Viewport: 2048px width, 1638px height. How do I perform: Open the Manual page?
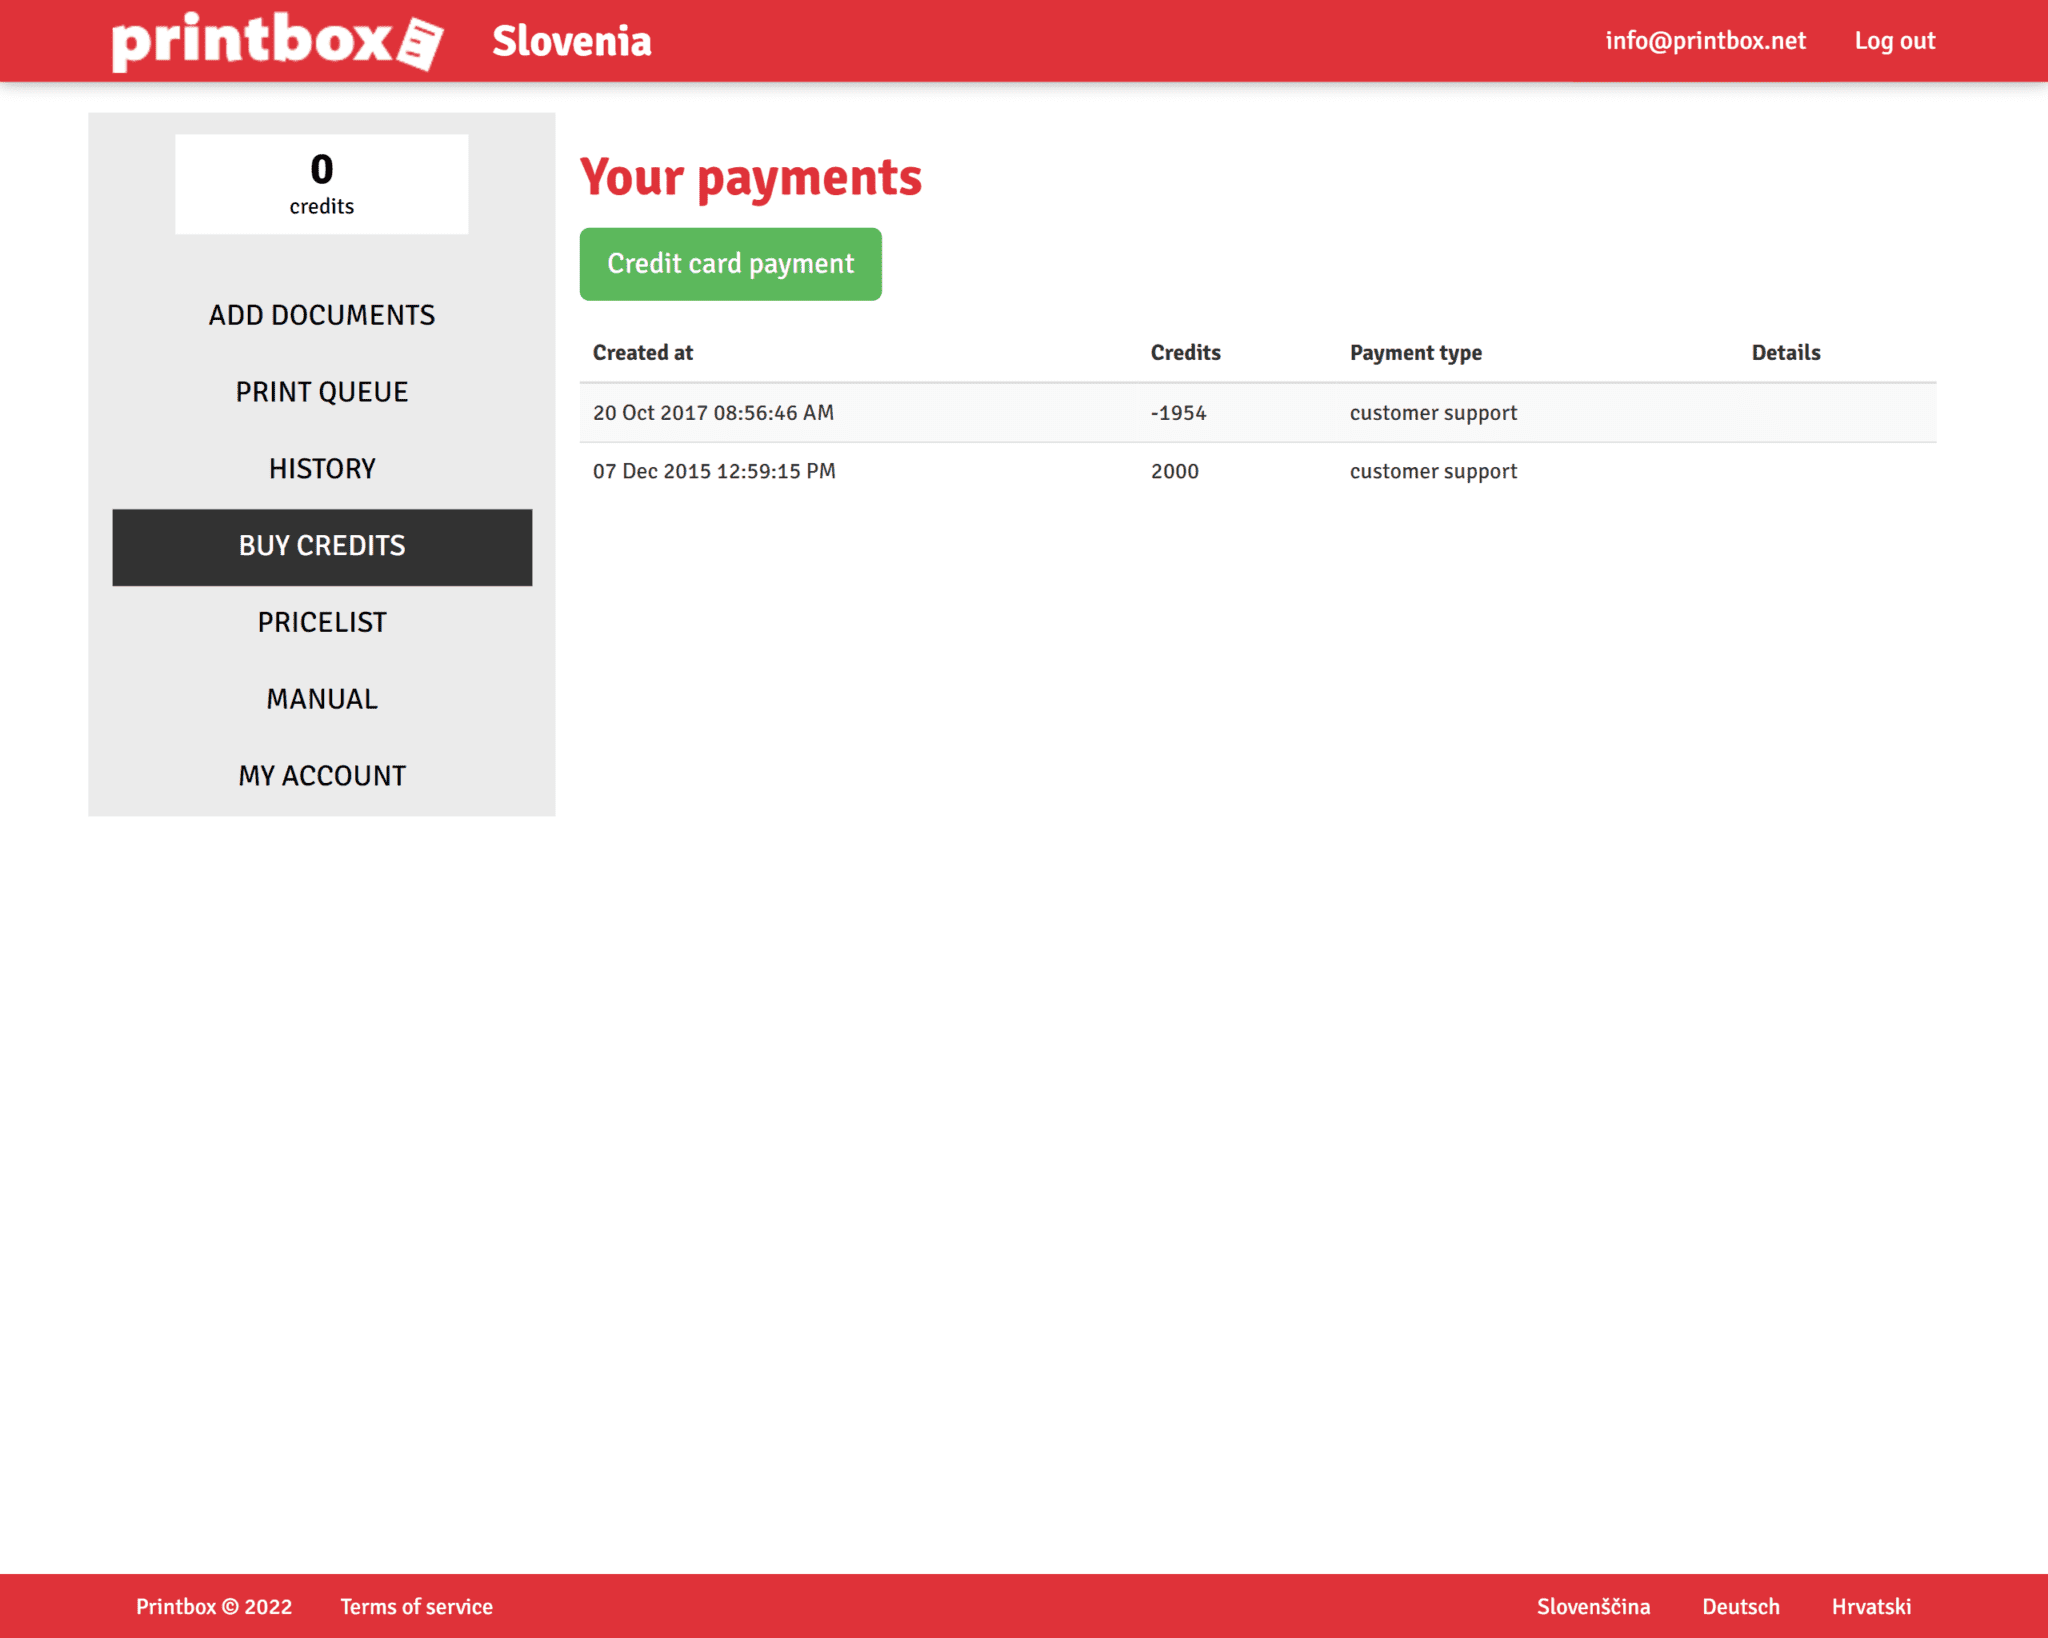321,699
